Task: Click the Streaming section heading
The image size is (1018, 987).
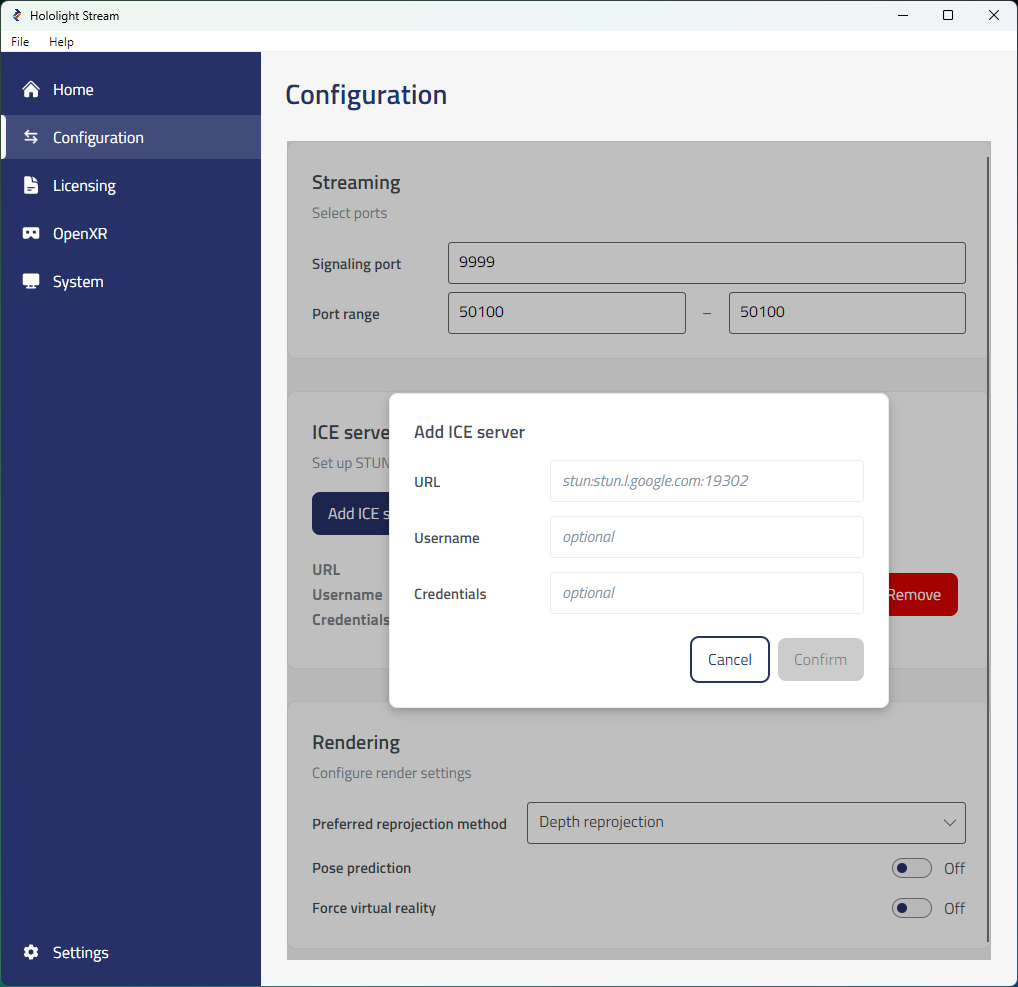Action: click(x=356, y=182)
